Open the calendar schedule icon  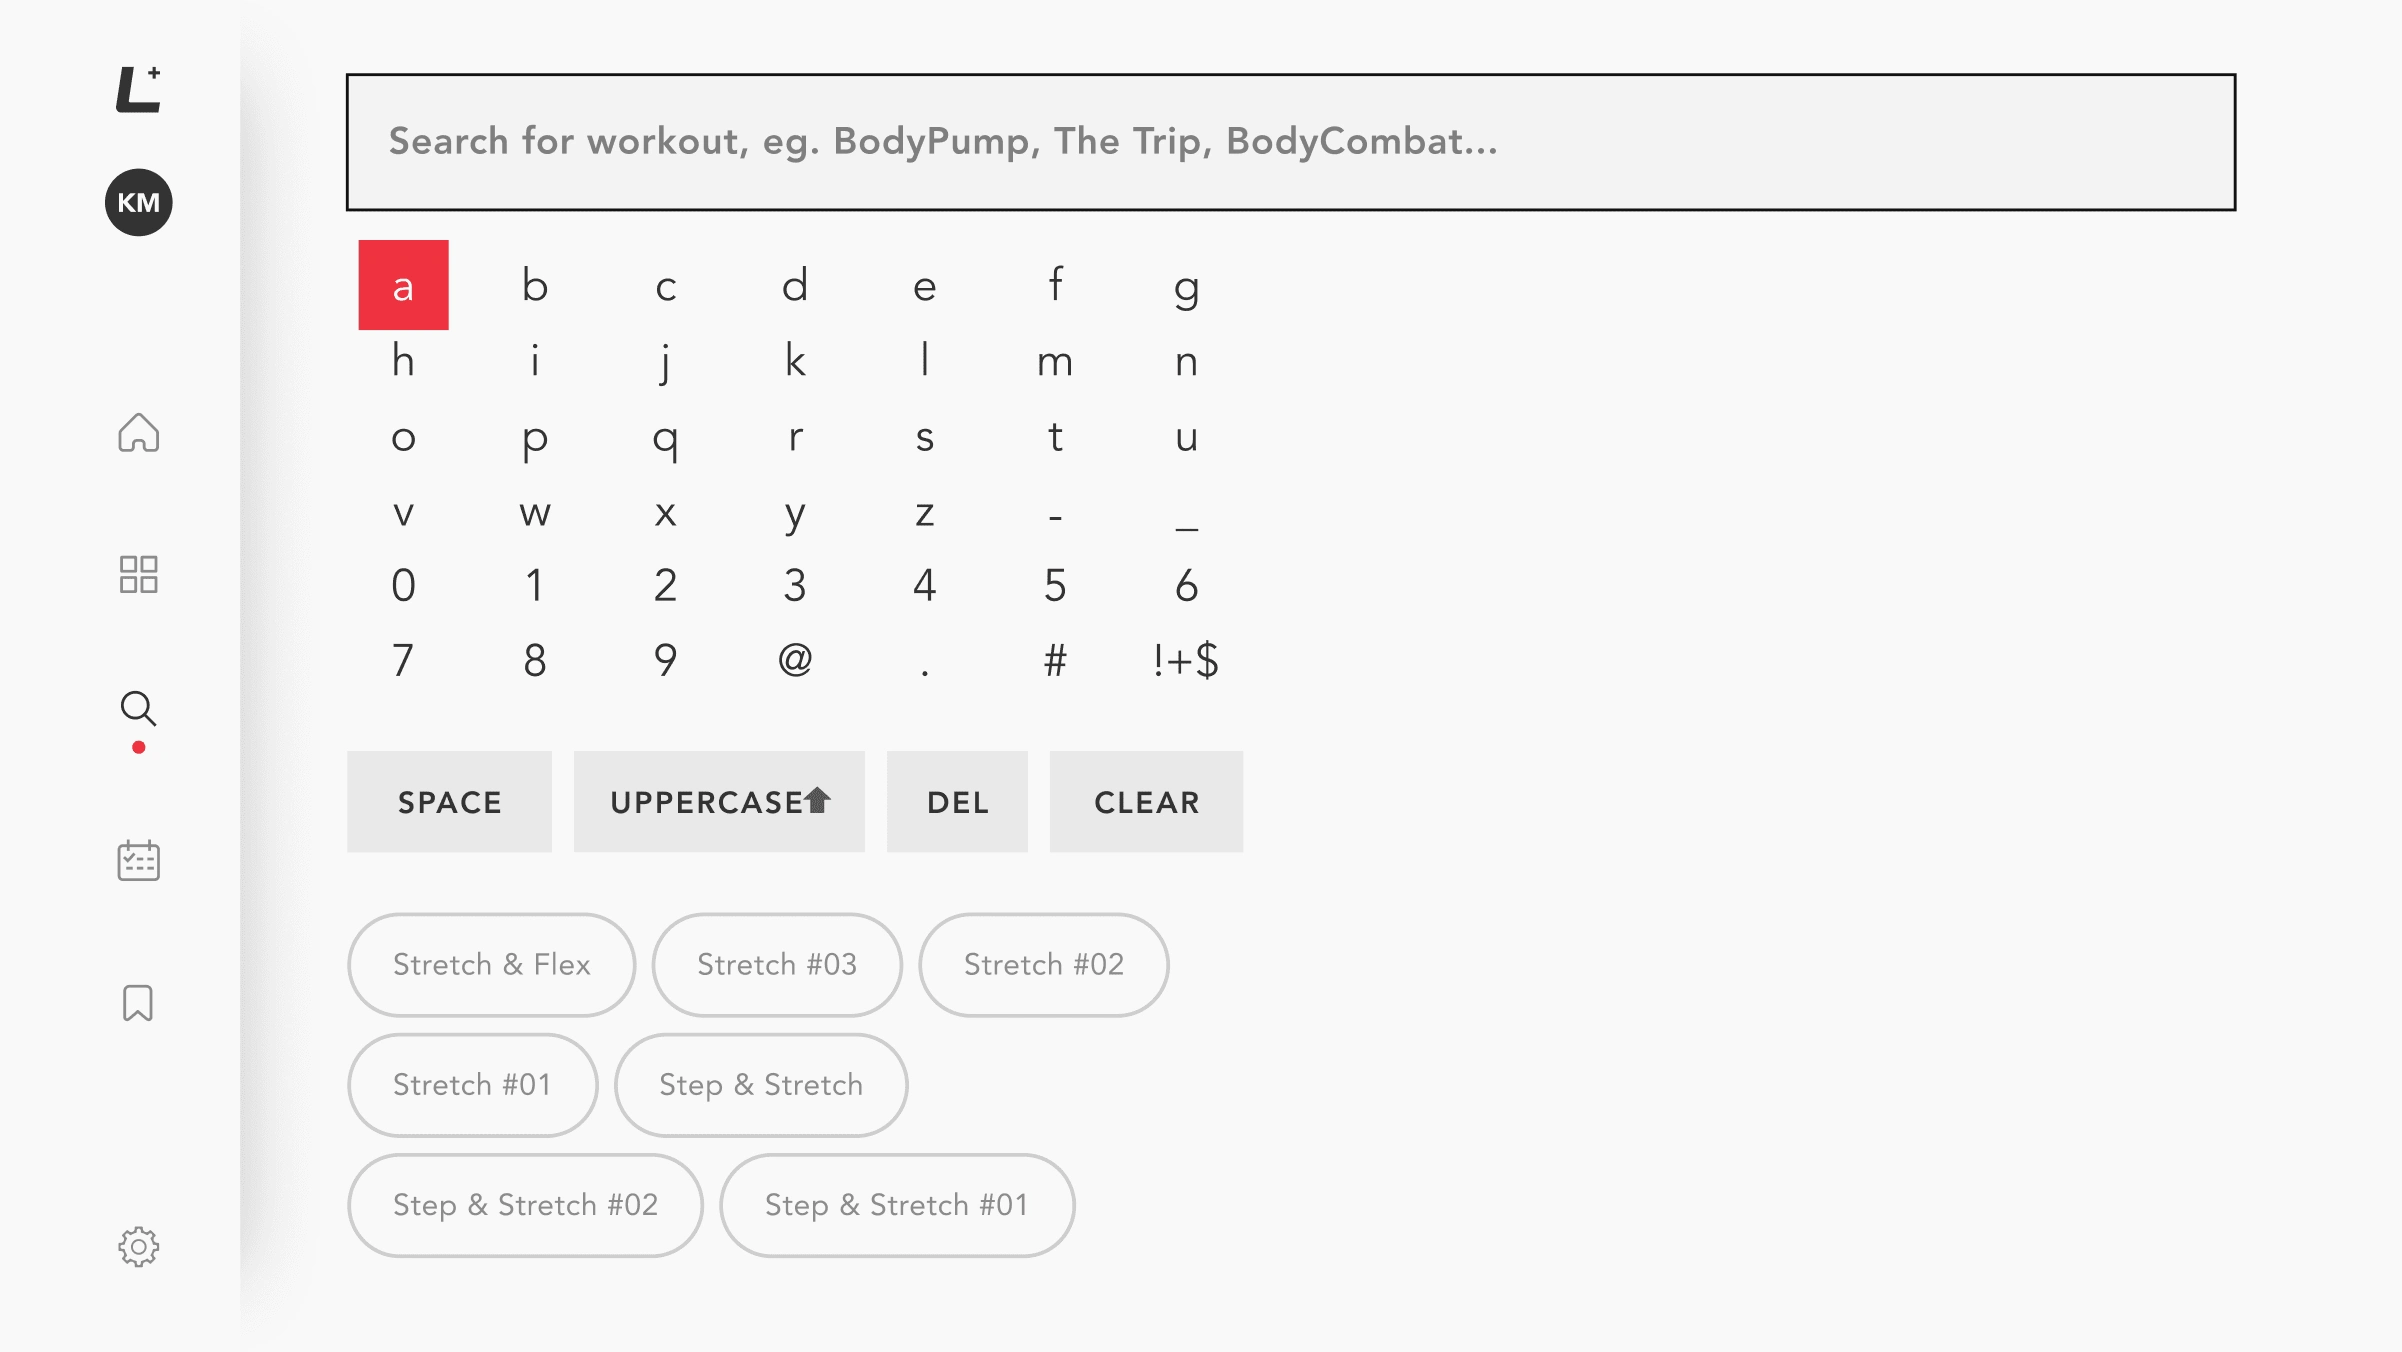point(138,861)
